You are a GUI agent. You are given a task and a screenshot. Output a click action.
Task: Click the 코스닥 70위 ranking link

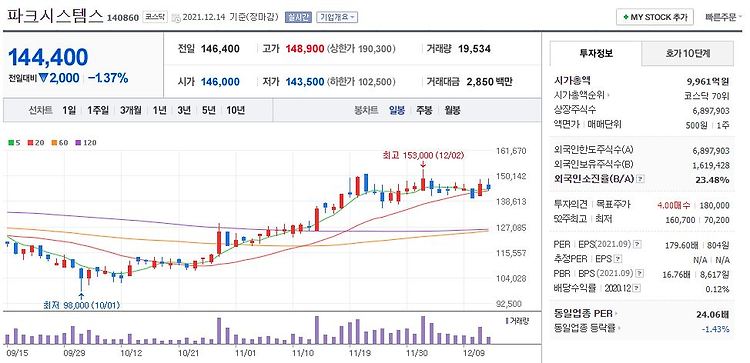pos(706,96)
